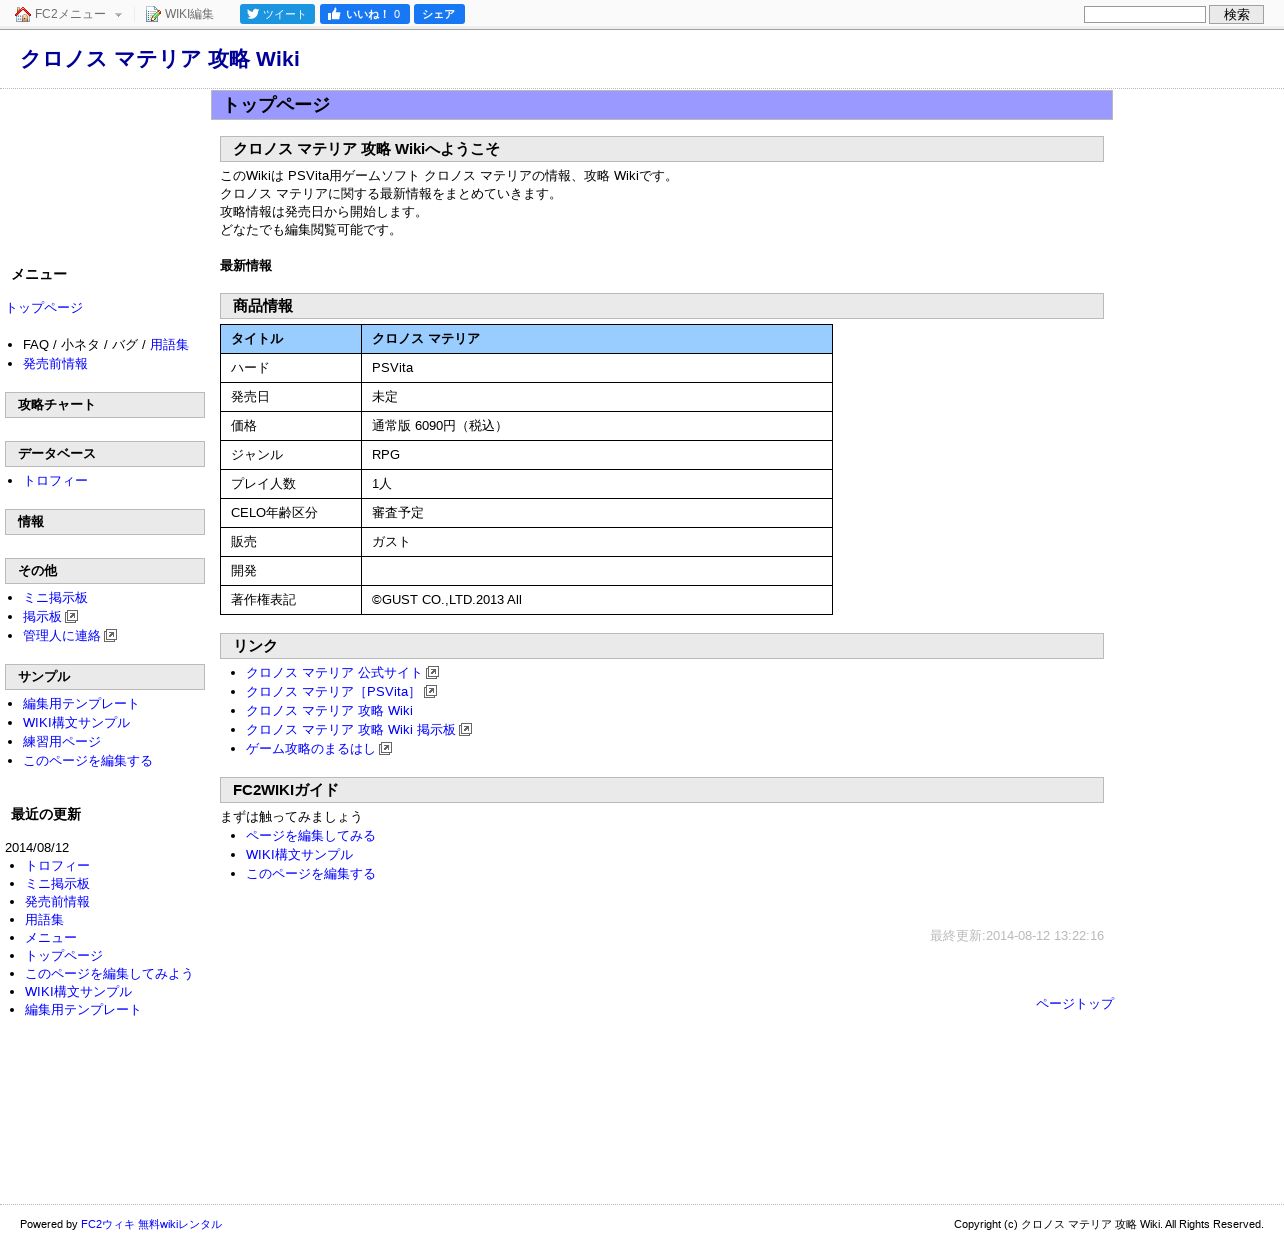Open 編集用テンプレート in 最近の更新 list

[83, 1010]
